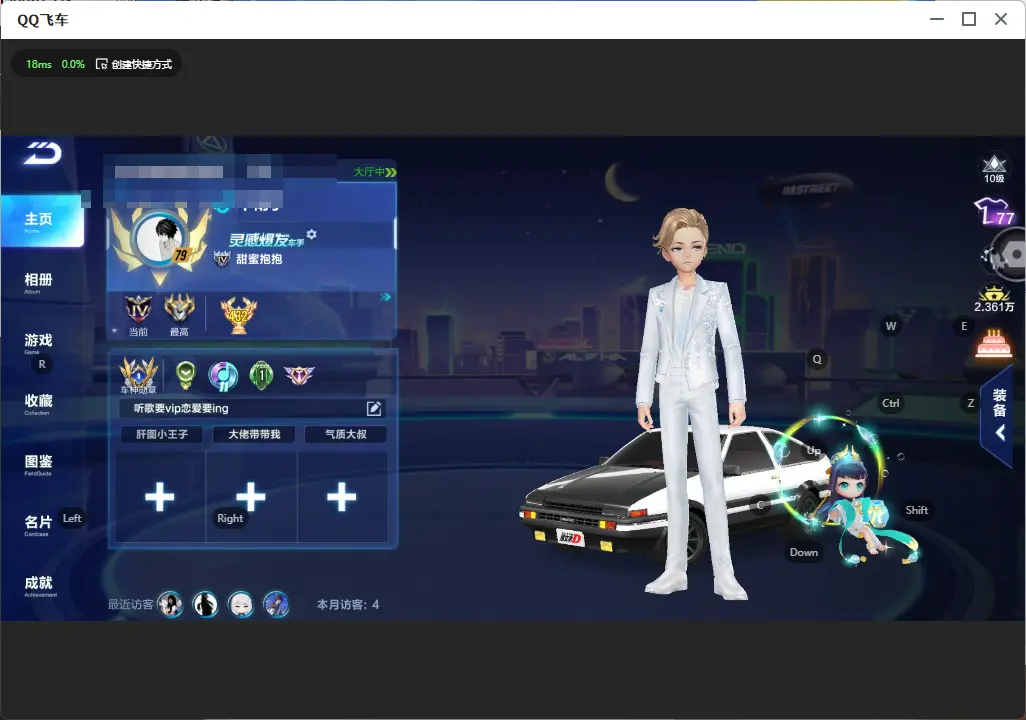Screen dimensions: 1026x720
Task: Click the 甜蜜抱抱 title text
Action: [259, 259]
